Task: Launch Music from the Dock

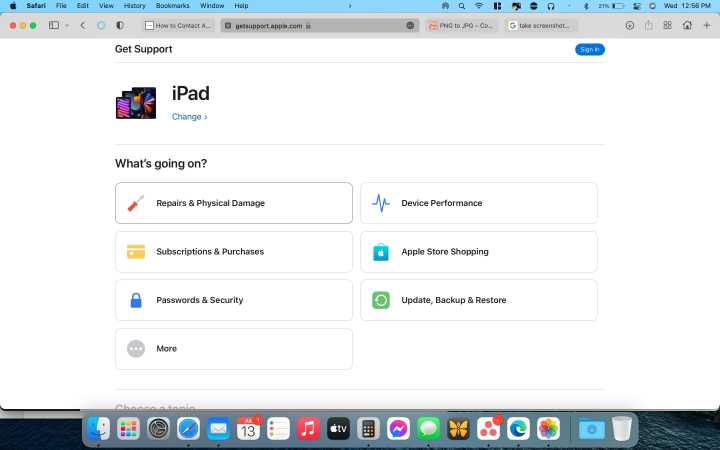Action: click(x=308, y=429)
